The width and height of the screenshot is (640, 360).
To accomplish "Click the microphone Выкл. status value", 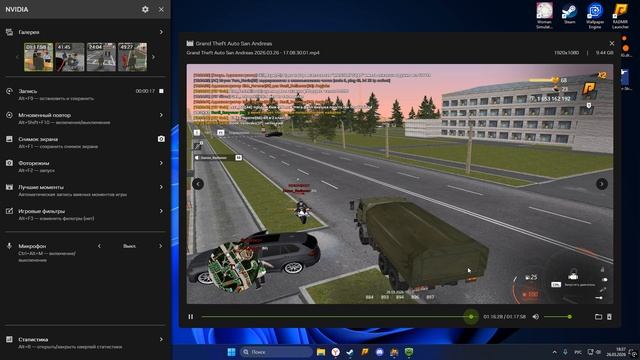I will [x=129, y=246].
